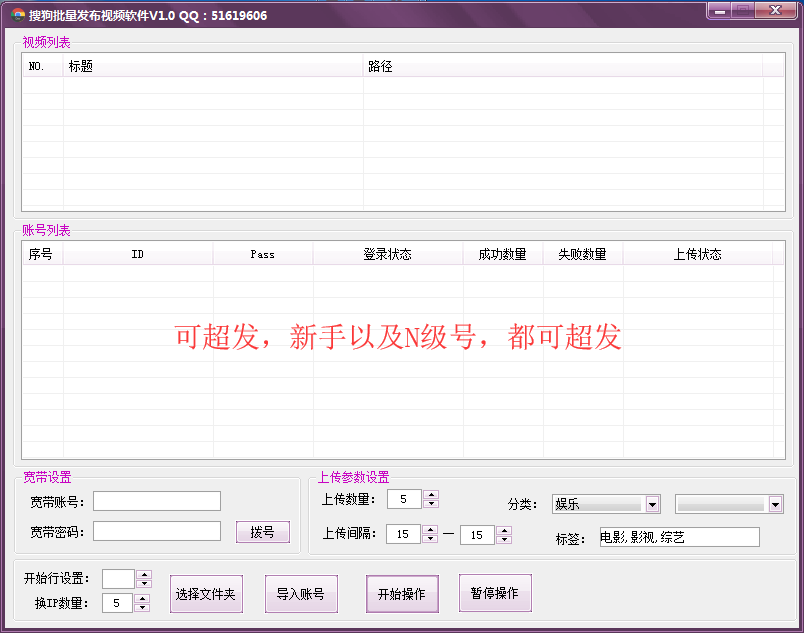The width and height of the screenshot is (804, 633).
Task: Click the 登录状态 column header
Action: click(388, 254)
